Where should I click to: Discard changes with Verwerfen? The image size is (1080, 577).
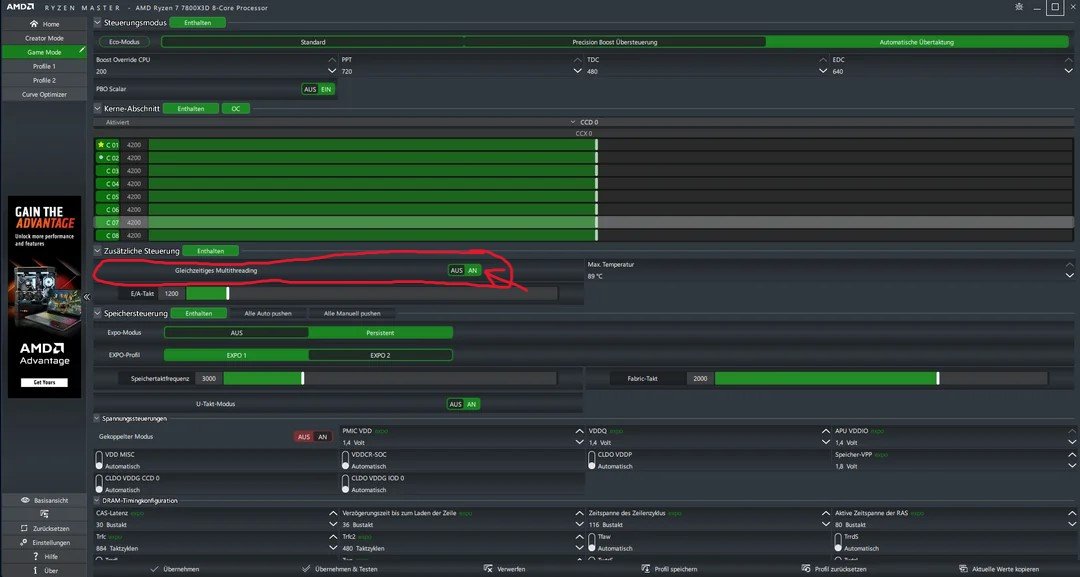(504, 569)
